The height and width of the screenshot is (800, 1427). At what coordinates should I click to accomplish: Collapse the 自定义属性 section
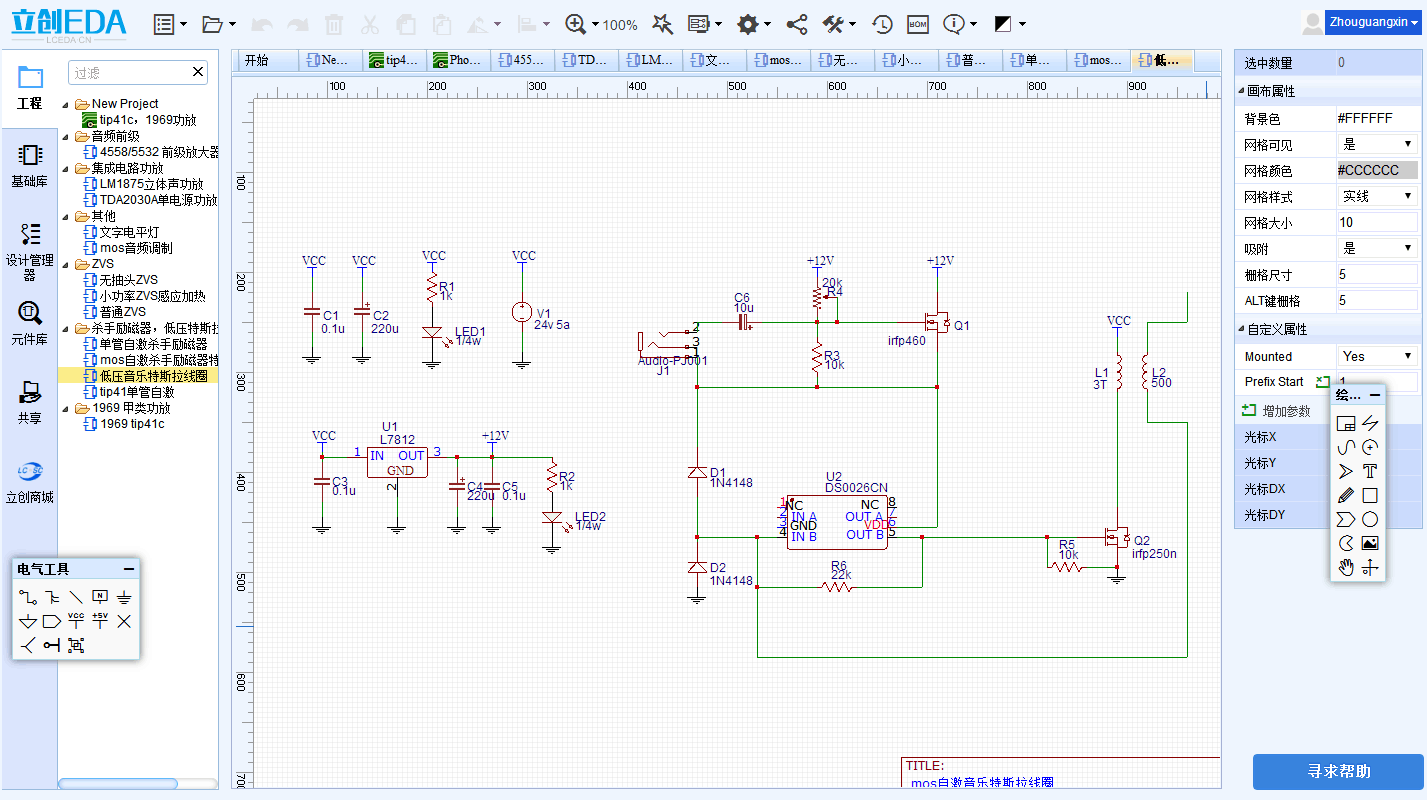pyautogui.click(x=1240, y=329)
